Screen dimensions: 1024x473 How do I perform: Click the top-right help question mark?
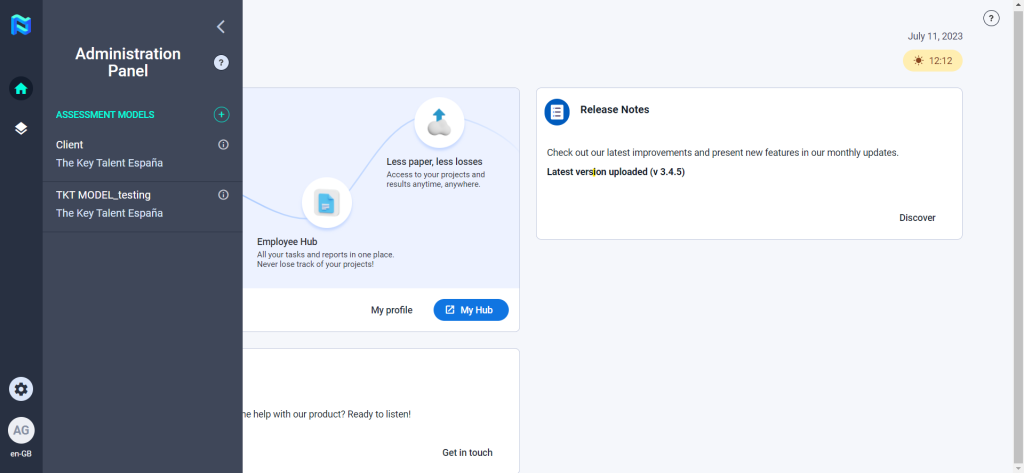[991, 18]
